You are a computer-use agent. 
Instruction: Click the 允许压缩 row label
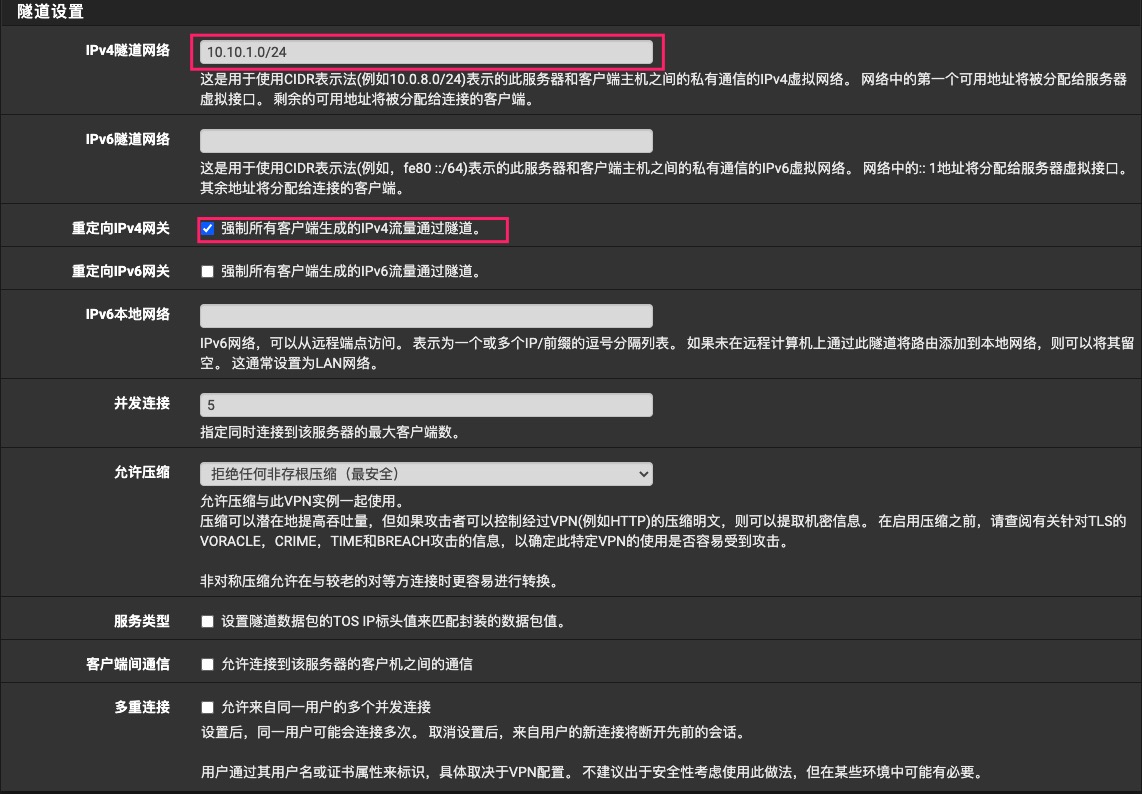(x=142, y=473)
